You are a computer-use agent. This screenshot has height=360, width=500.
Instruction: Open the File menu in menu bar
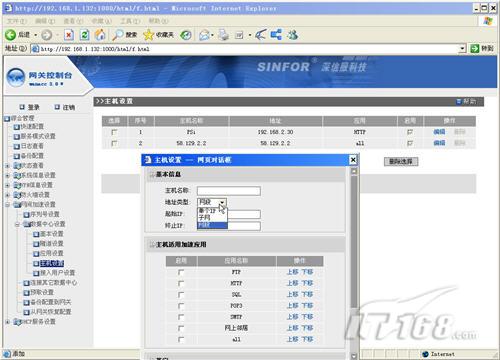tap(16, 21)
